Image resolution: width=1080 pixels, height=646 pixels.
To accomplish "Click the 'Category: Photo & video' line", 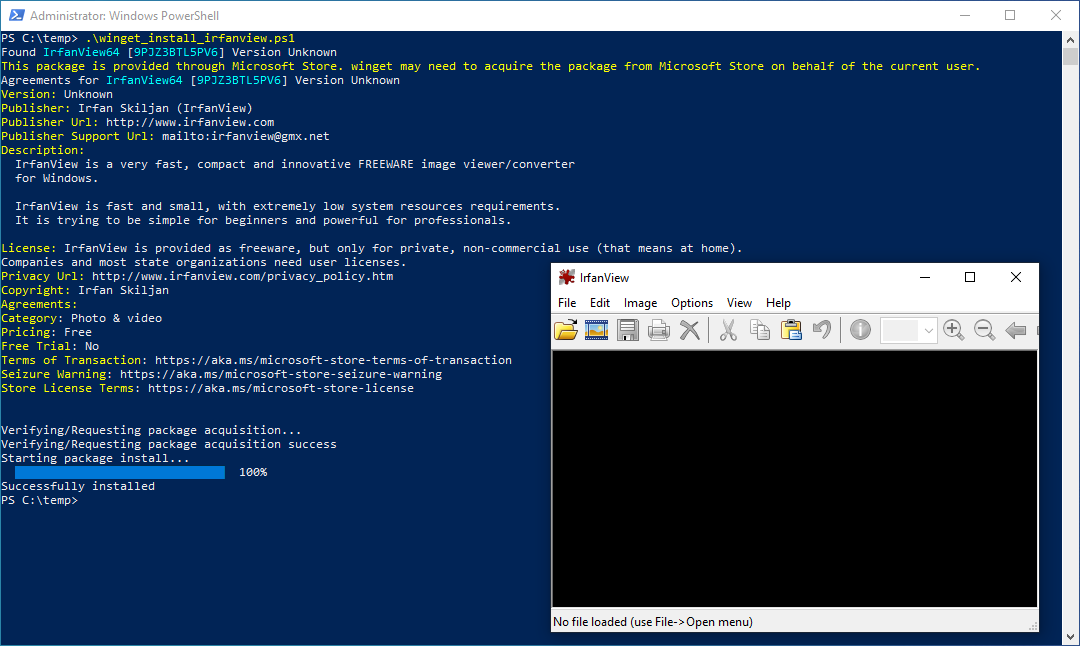I will coord(81,318).
